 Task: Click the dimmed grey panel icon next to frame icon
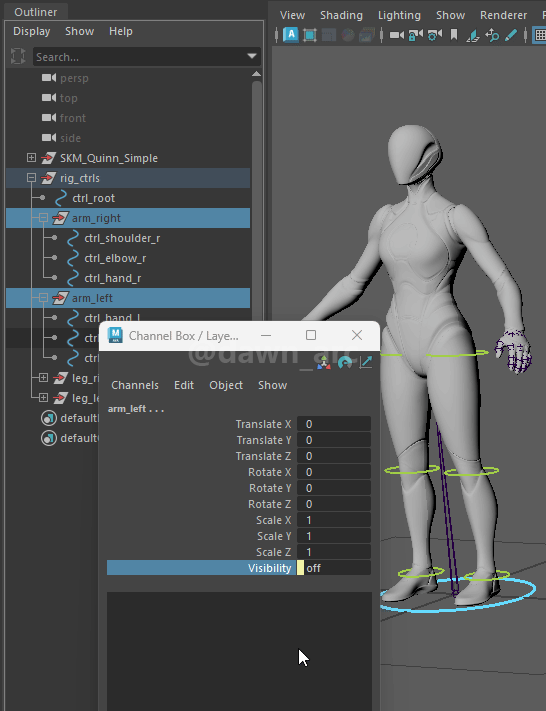pos(329,35)
